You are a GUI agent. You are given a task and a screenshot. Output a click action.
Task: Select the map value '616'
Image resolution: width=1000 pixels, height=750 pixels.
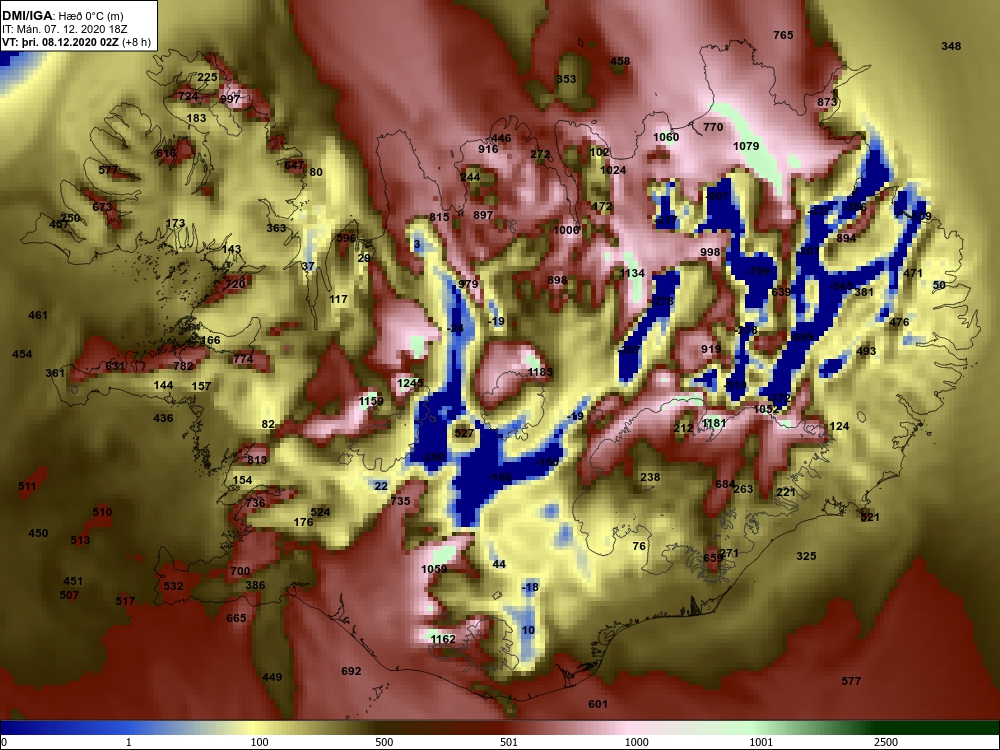pos(166,153)
